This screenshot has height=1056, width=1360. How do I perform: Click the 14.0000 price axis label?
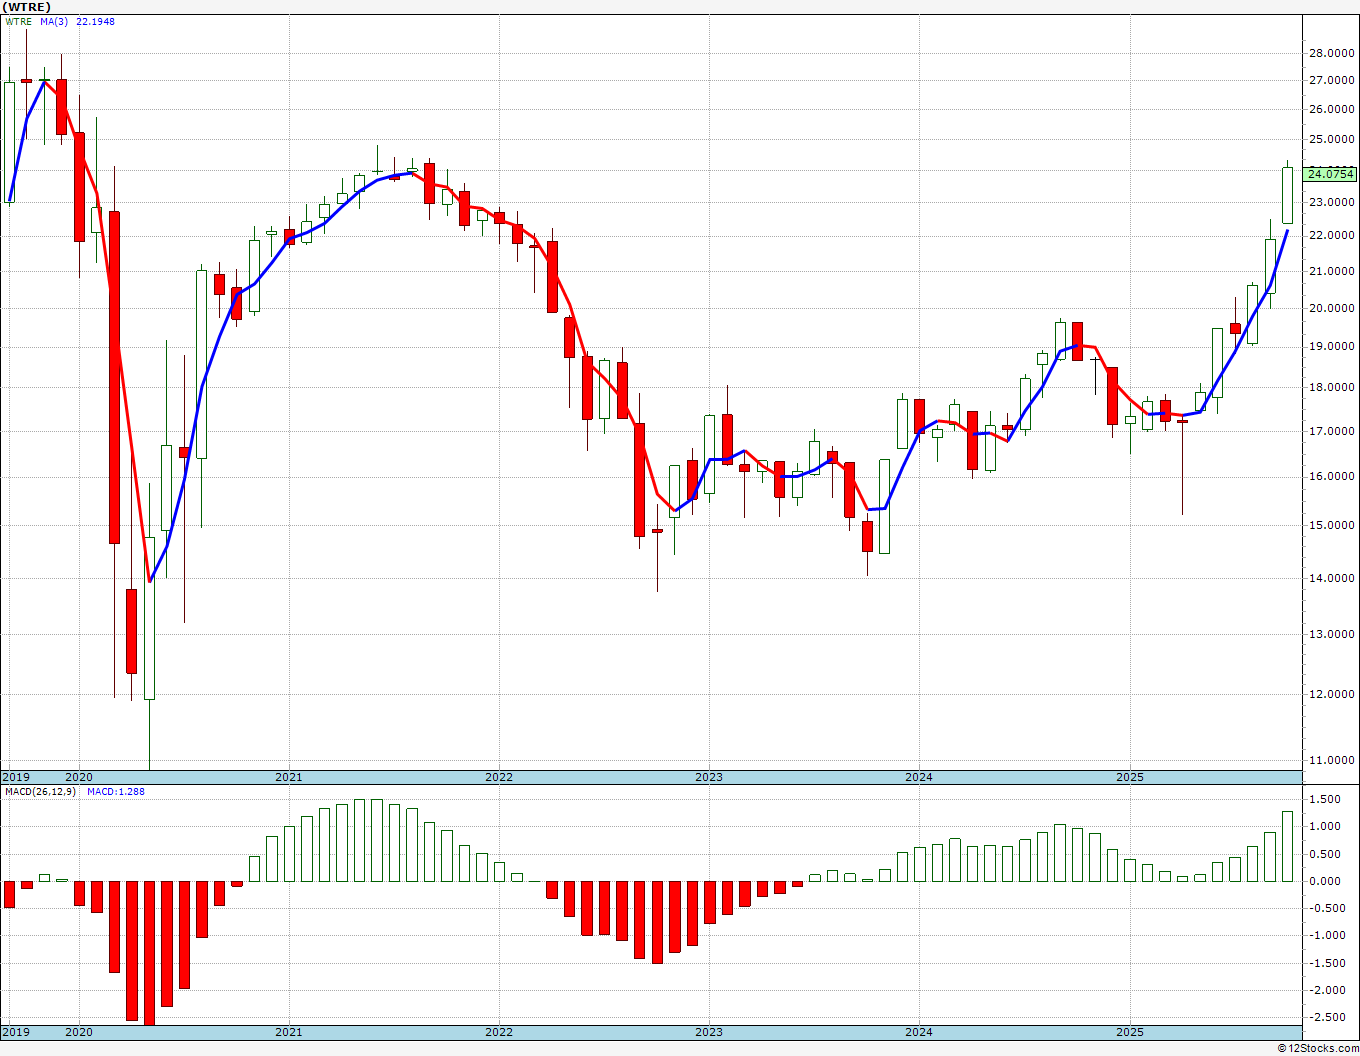click(1331, 578)
